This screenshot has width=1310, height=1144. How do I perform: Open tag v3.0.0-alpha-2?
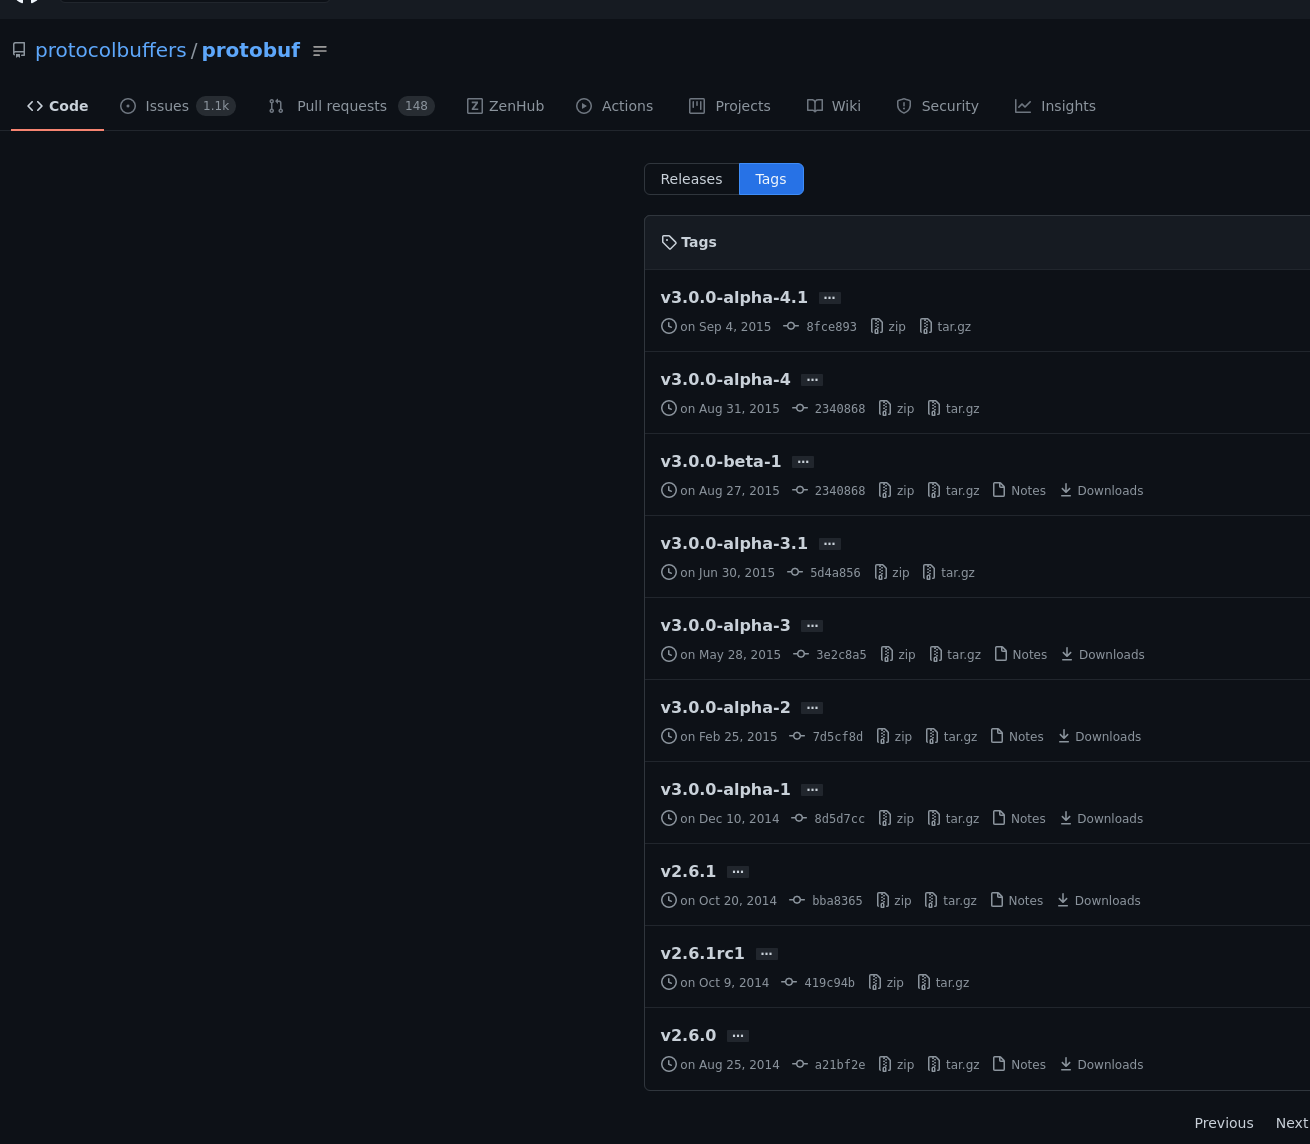point(725,707)
